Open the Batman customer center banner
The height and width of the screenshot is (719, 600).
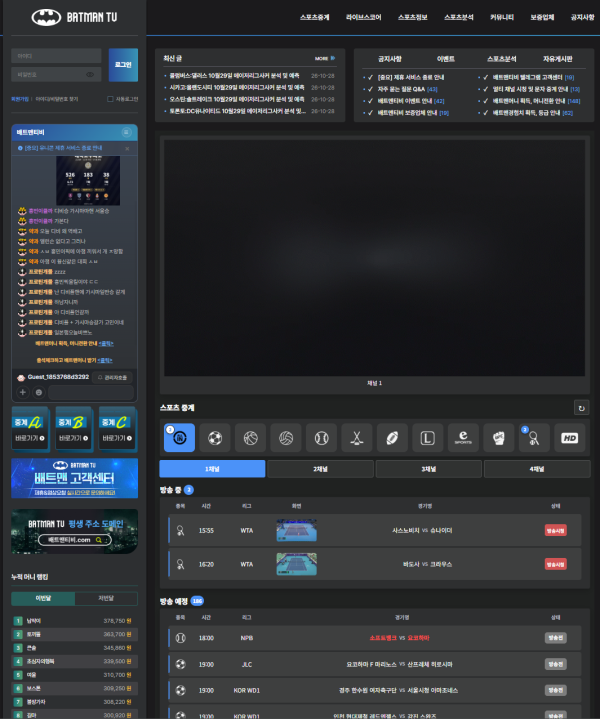[74, 478]
